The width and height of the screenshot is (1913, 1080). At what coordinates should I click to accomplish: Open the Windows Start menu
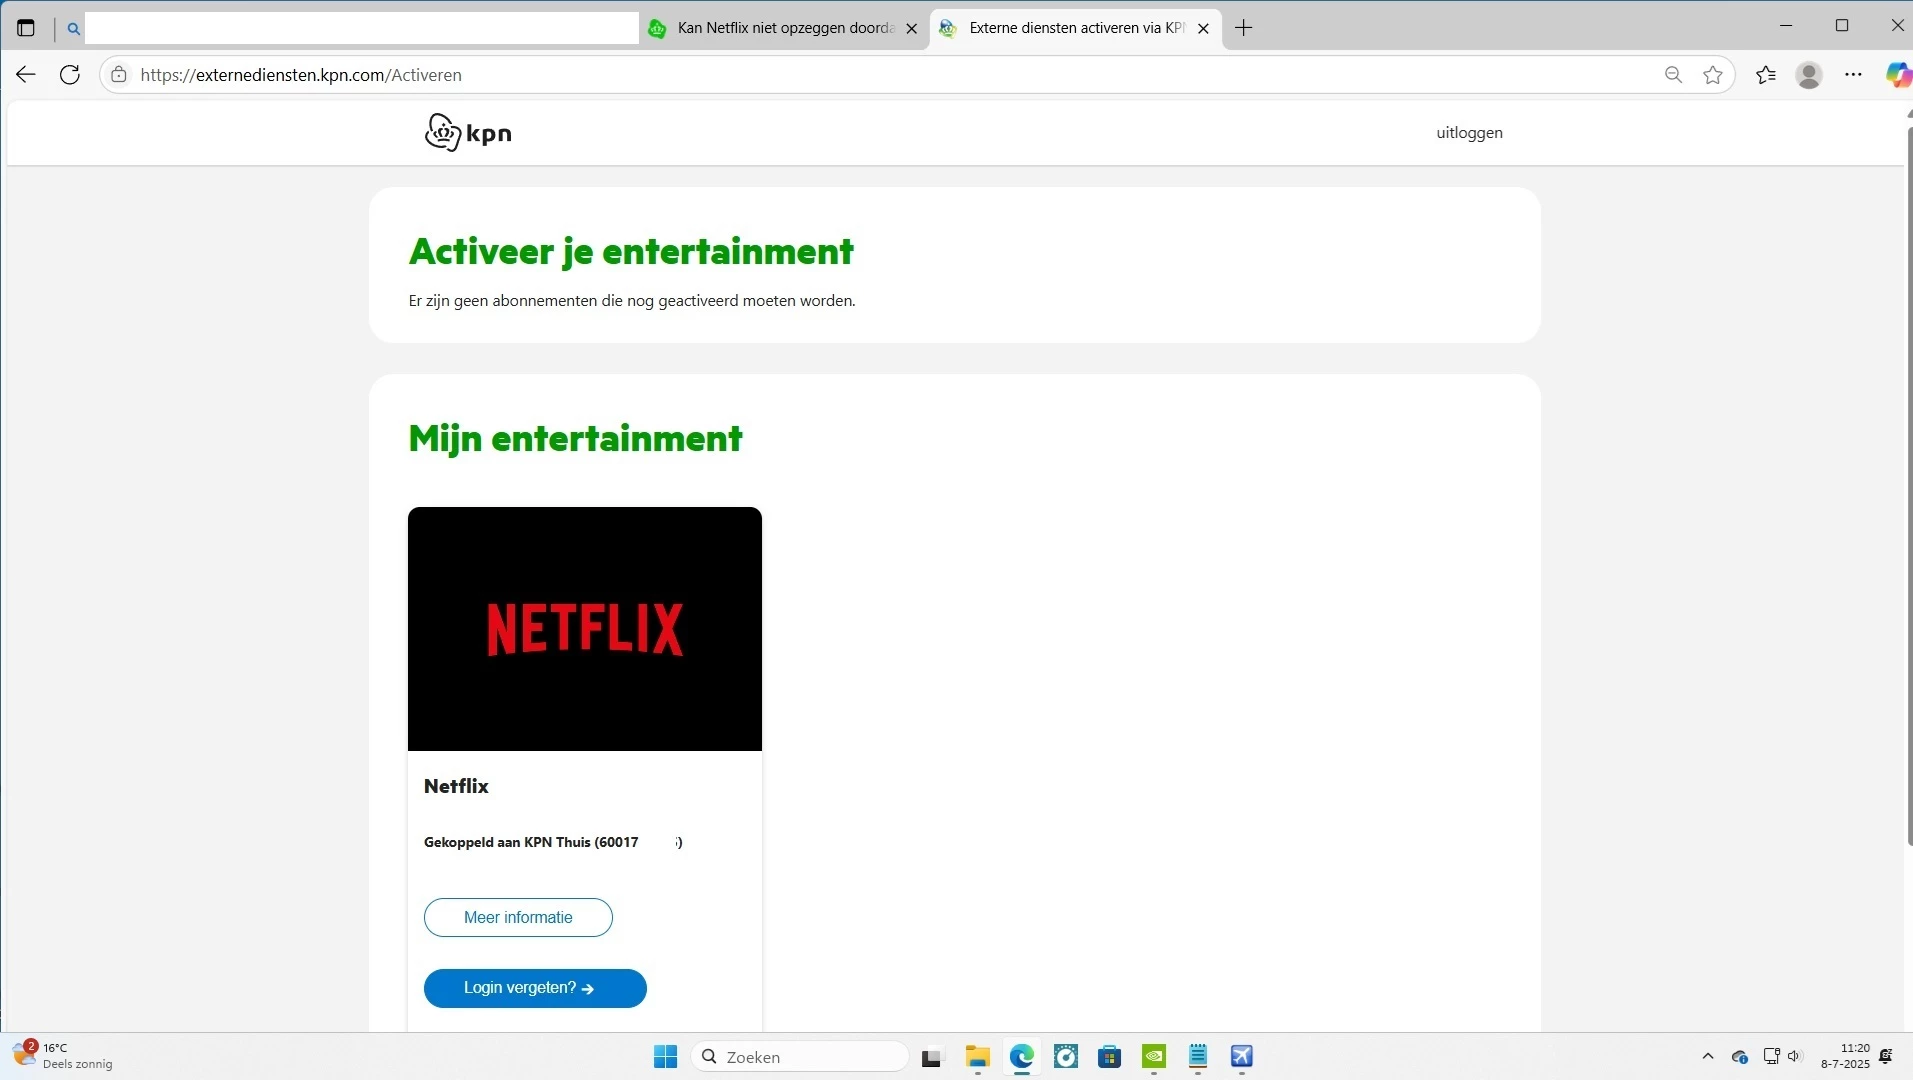point(665,1057)
